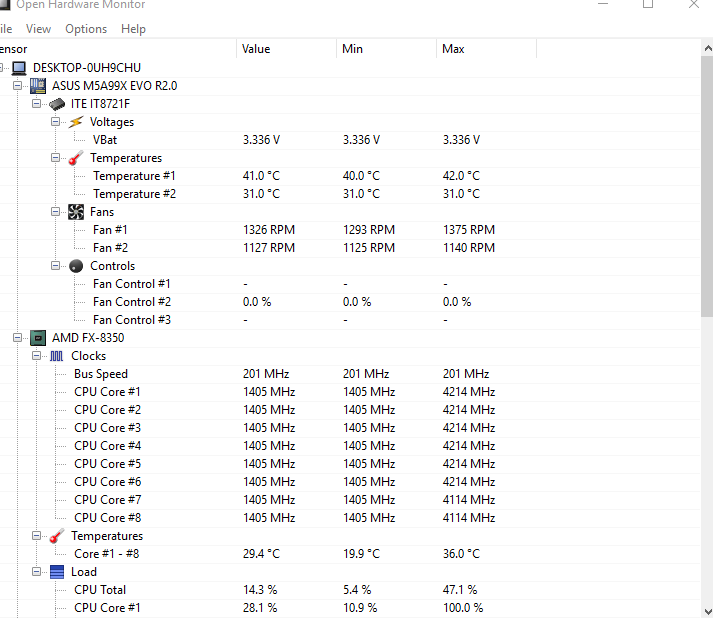Viewport: 713px width, 618px height.
Task: Click the Voltages lightning bolt icon
Action: (x=76, y=122)
